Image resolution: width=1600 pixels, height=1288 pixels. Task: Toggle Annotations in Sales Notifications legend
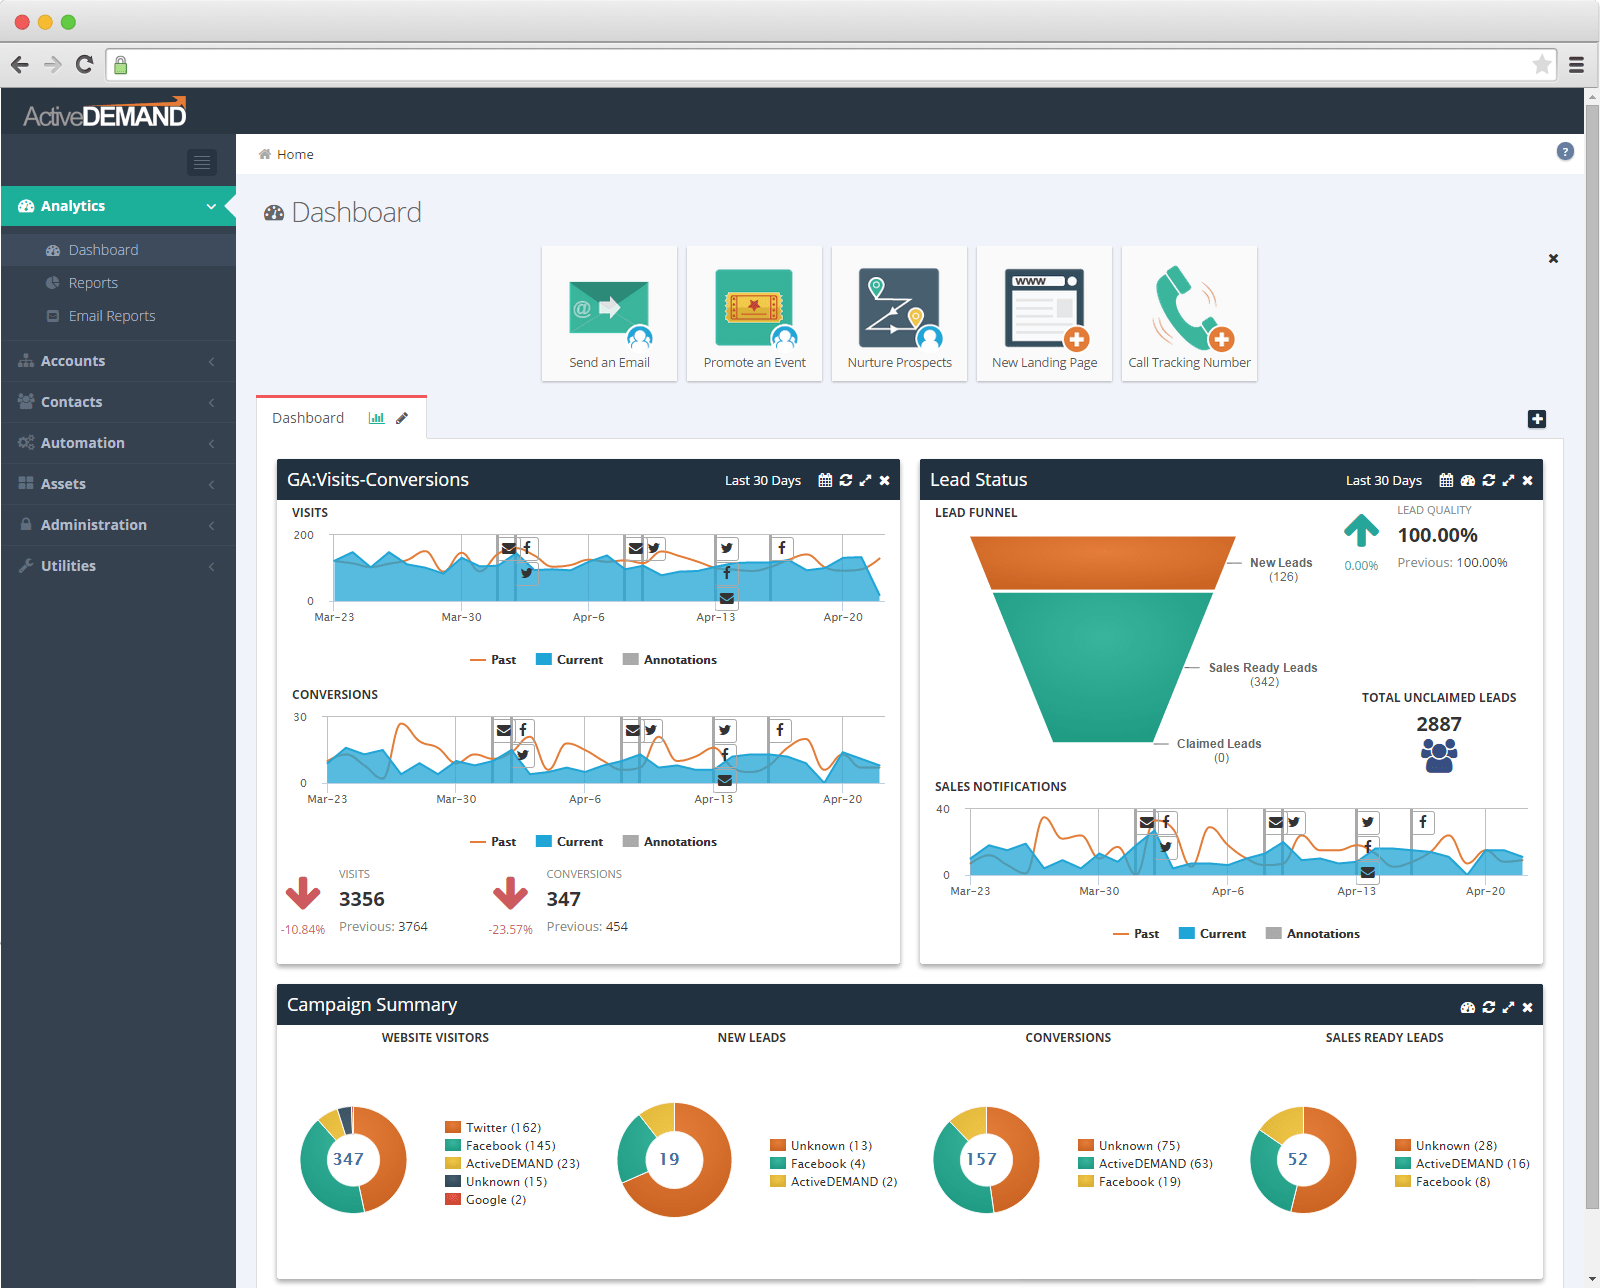coord(1313,934)
